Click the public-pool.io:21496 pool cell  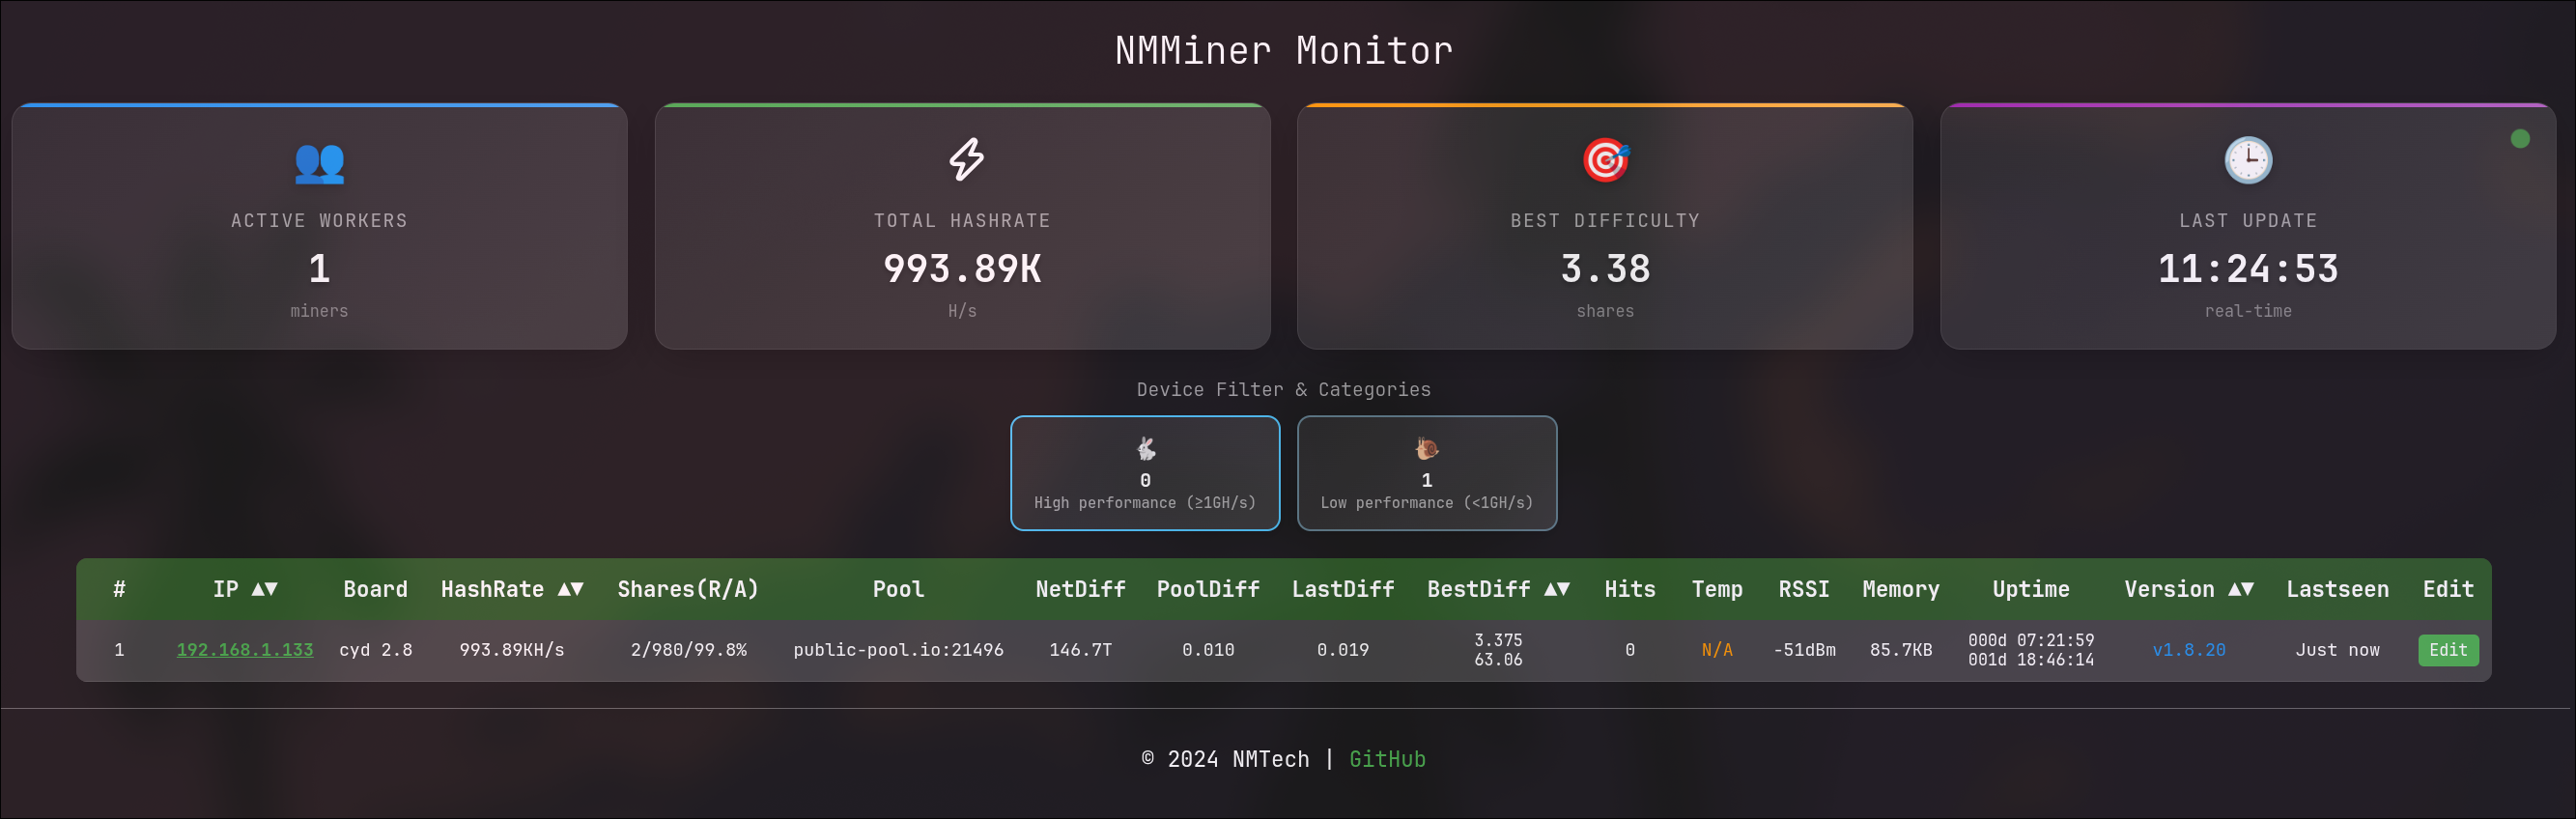click(898, 650)
